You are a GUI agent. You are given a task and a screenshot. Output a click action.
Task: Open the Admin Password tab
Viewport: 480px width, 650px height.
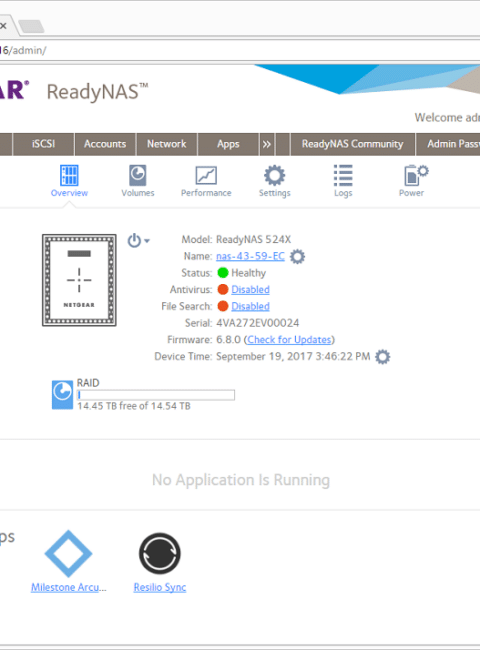(x=448, y=144)
